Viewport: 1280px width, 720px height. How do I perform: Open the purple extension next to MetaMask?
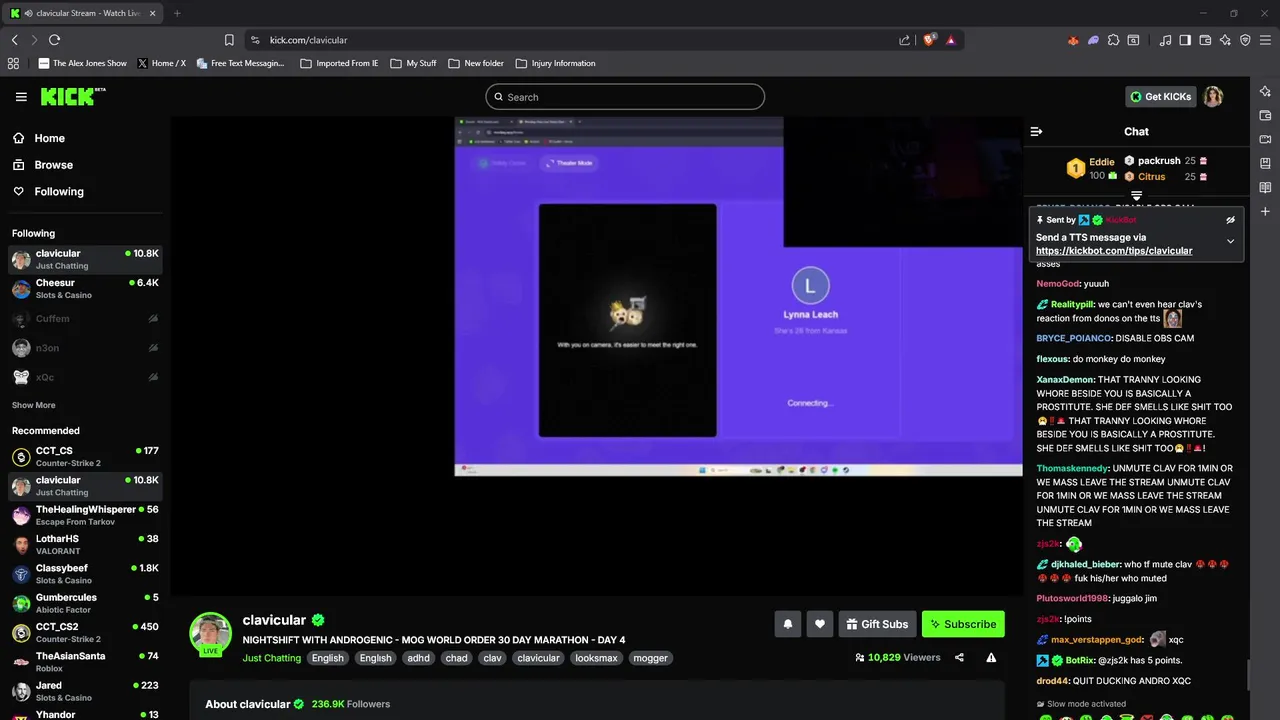(1093, 40)
